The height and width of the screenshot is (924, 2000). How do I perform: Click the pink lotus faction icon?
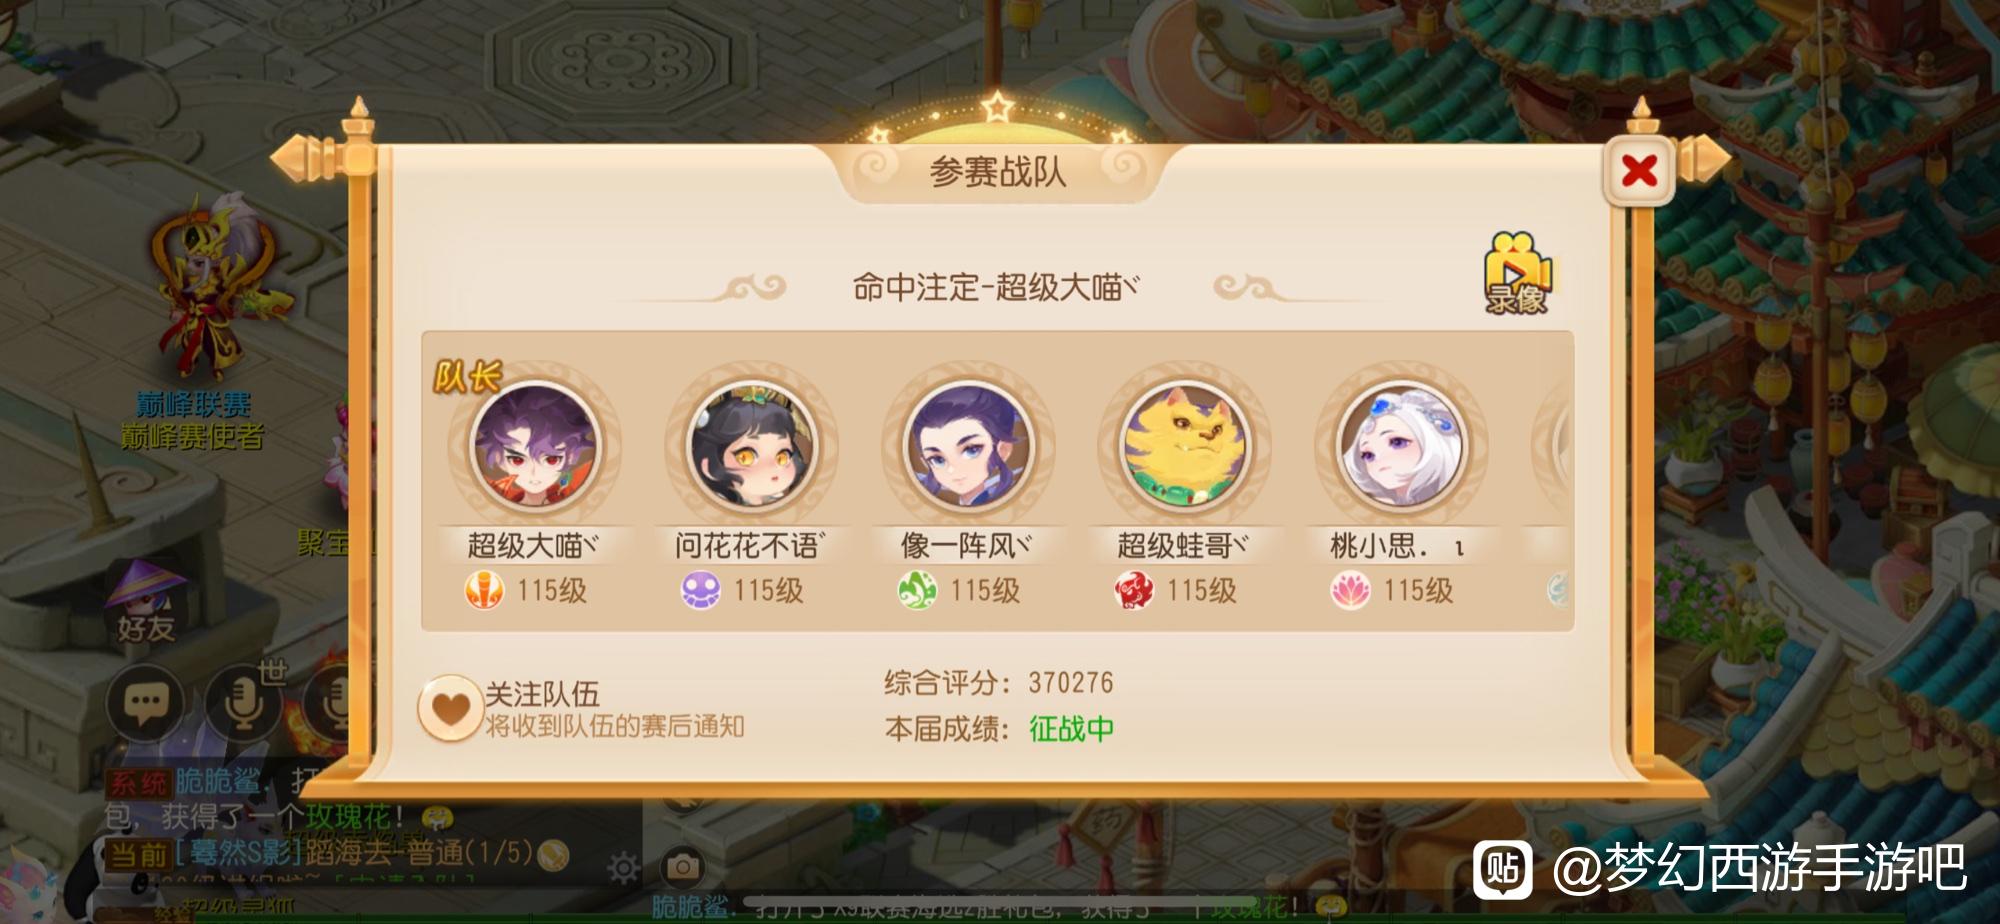1350,590
